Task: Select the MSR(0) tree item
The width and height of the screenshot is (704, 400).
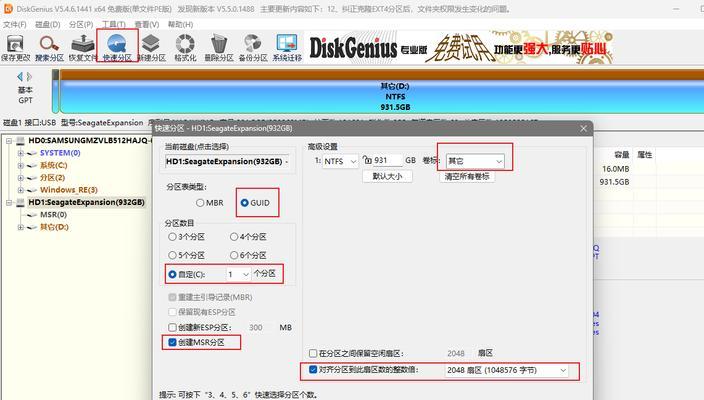Action: 53,215
